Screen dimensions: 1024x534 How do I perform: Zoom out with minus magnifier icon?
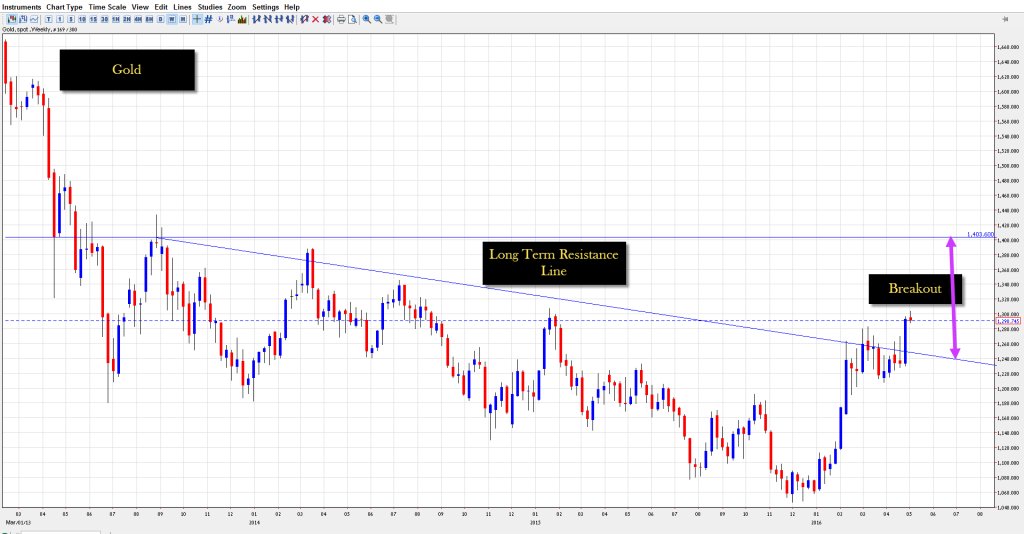(377, 20)
